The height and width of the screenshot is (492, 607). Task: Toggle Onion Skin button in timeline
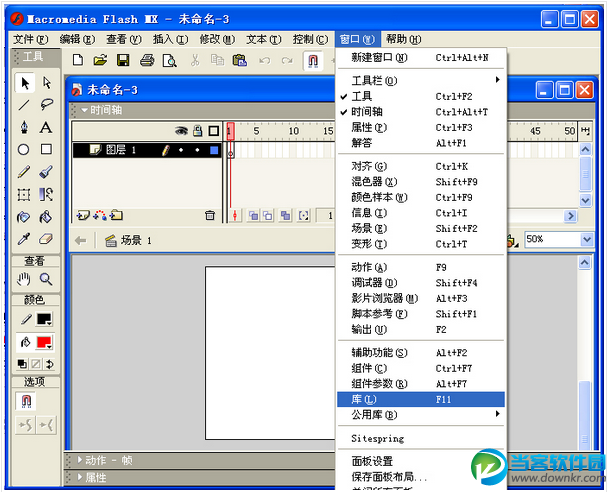254,215
